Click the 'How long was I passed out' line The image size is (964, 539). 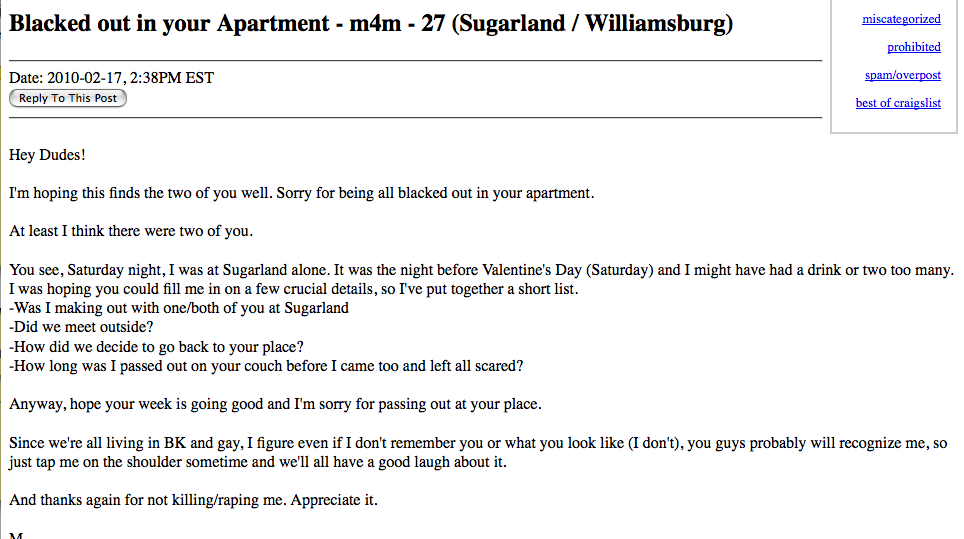(266, 366)
